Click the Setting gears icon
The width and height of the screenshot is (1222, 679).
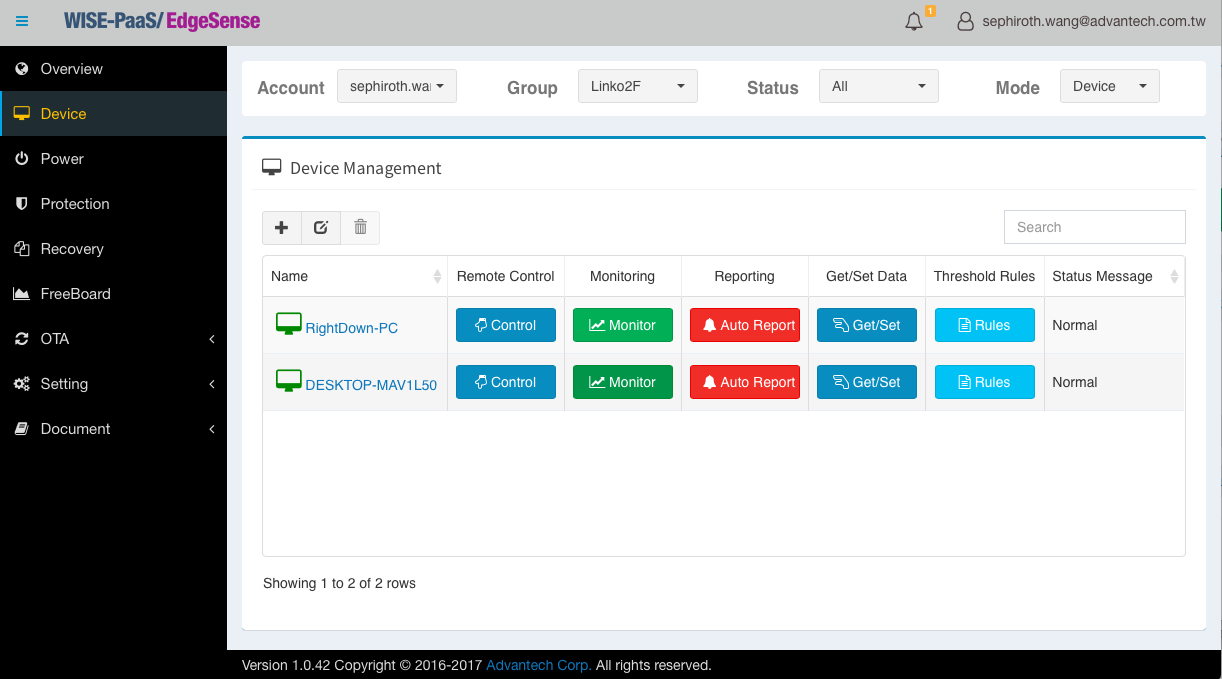coord(21,384)
